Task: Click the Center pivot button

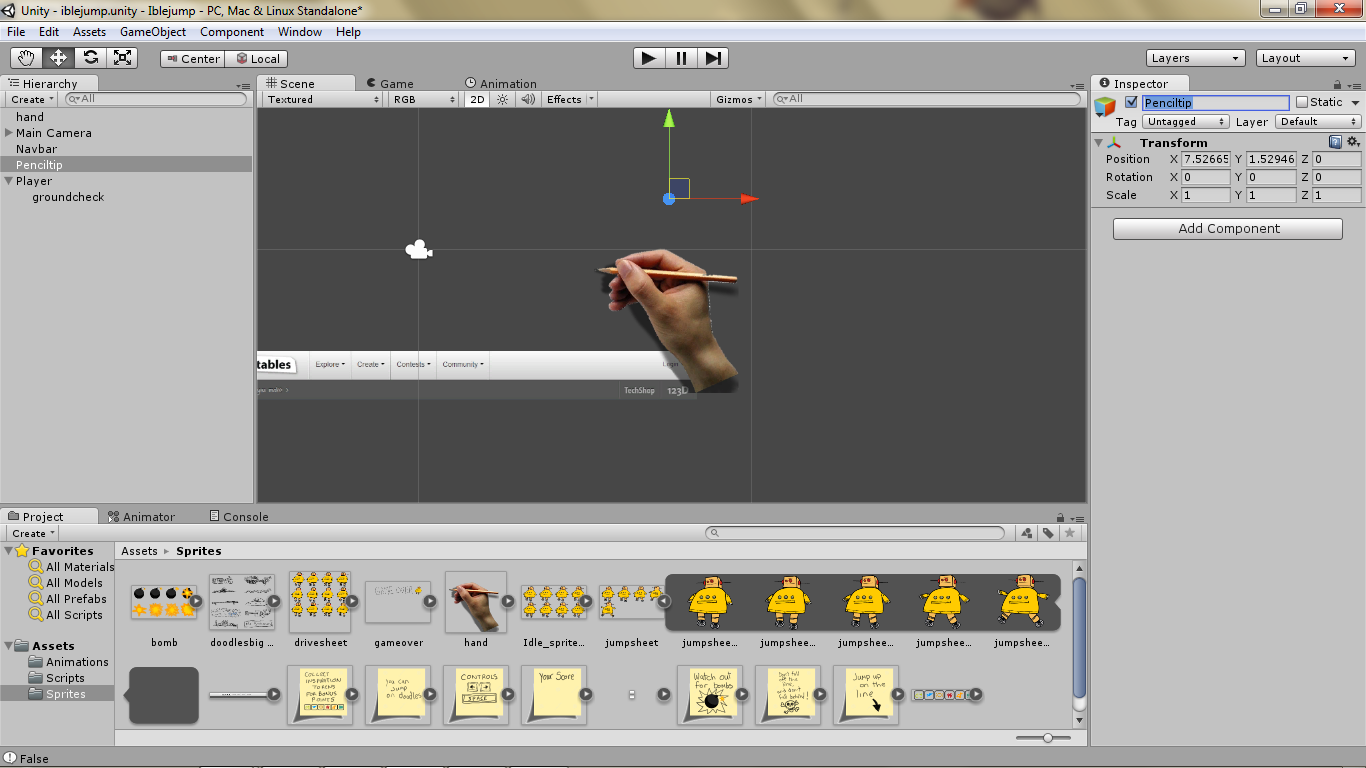Action: (x=191, y=58)
